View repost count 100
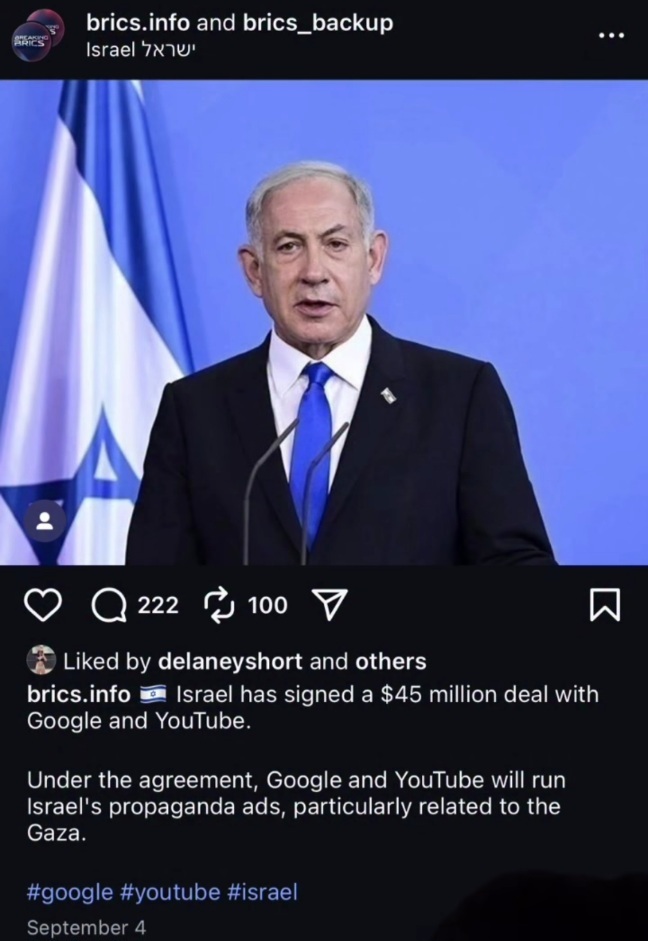The width and height of the screenshot is (648, 941). coord(268,605)
